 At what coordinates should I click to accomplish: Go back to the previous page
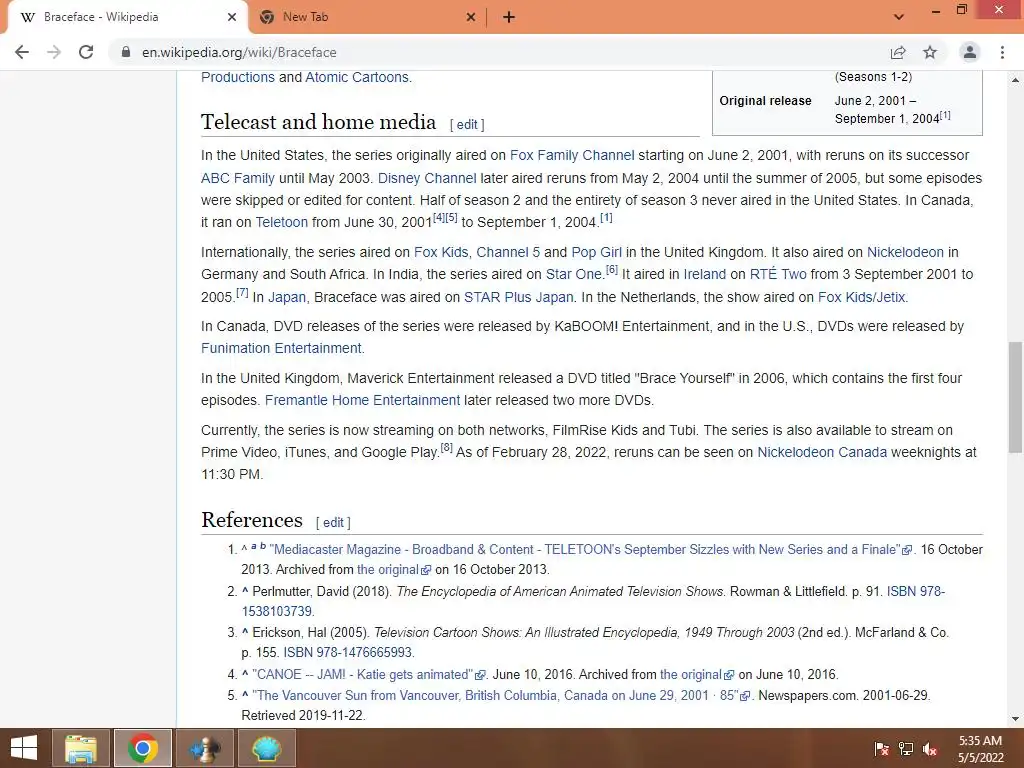[x=22, y=52]
